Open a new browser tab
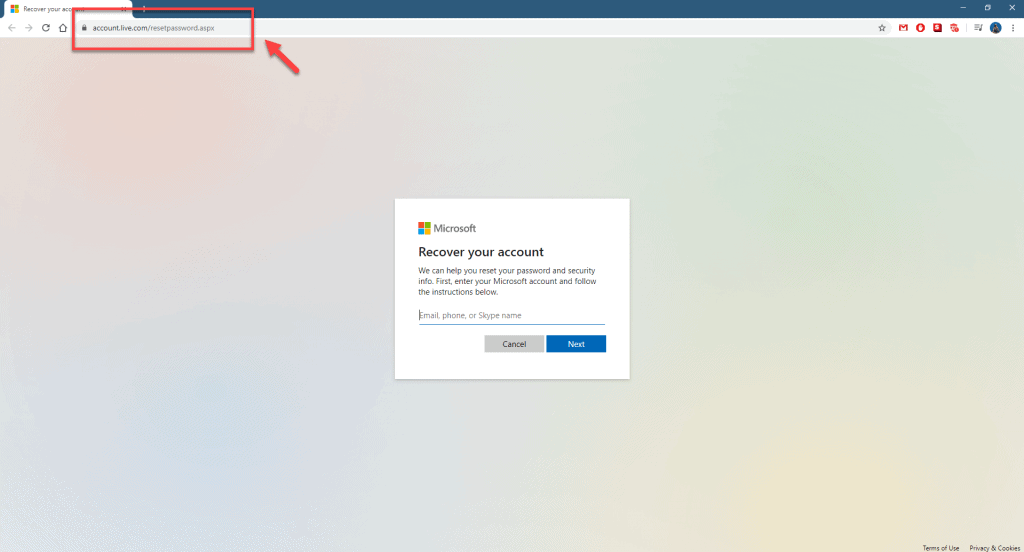This screenshot has height=552, width=1024. click(x=144, y=9)
